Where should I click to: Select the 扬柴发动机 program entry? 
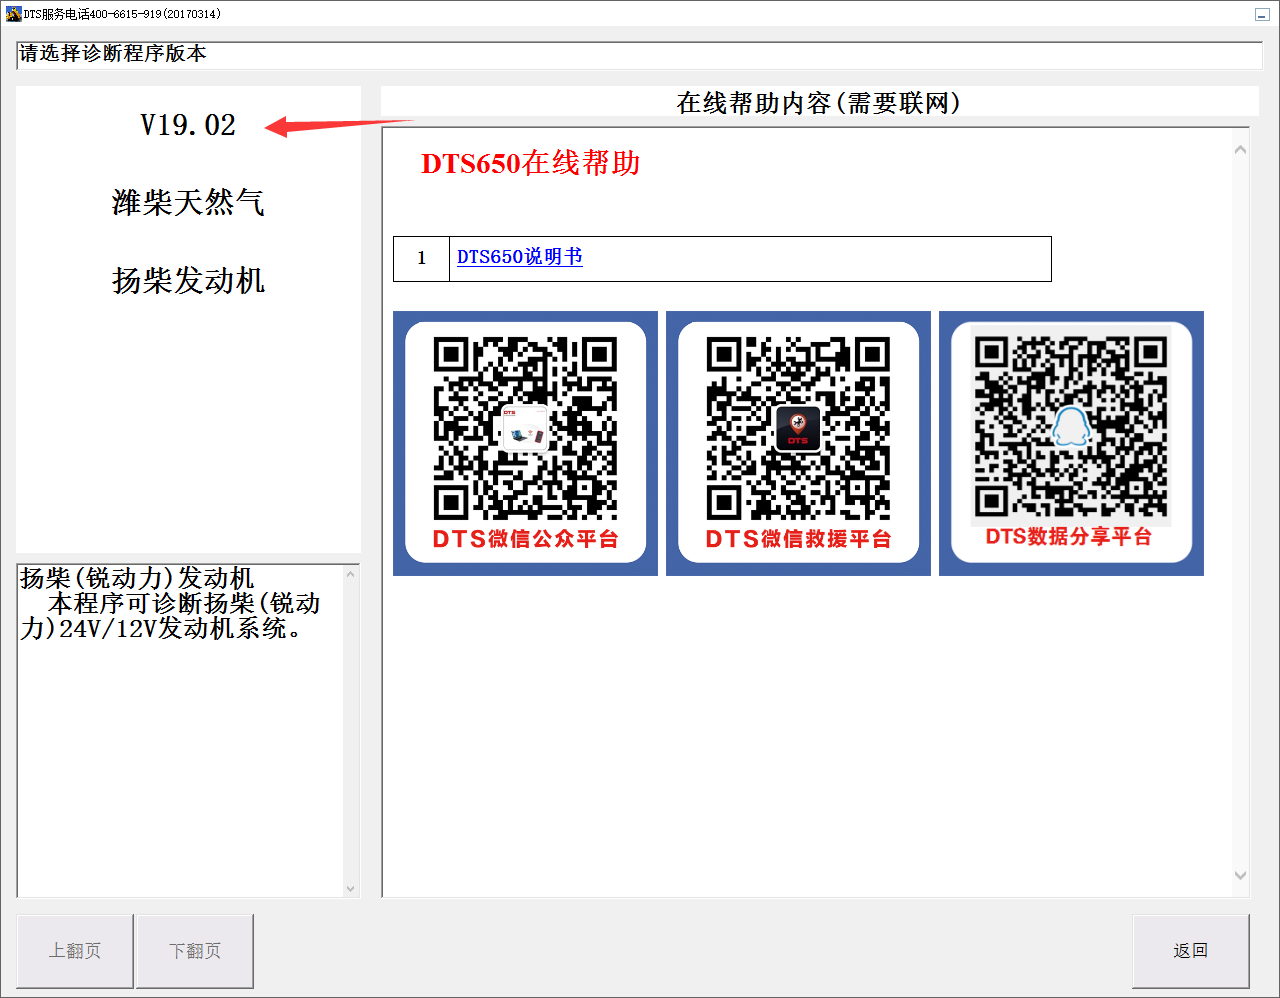188,281
